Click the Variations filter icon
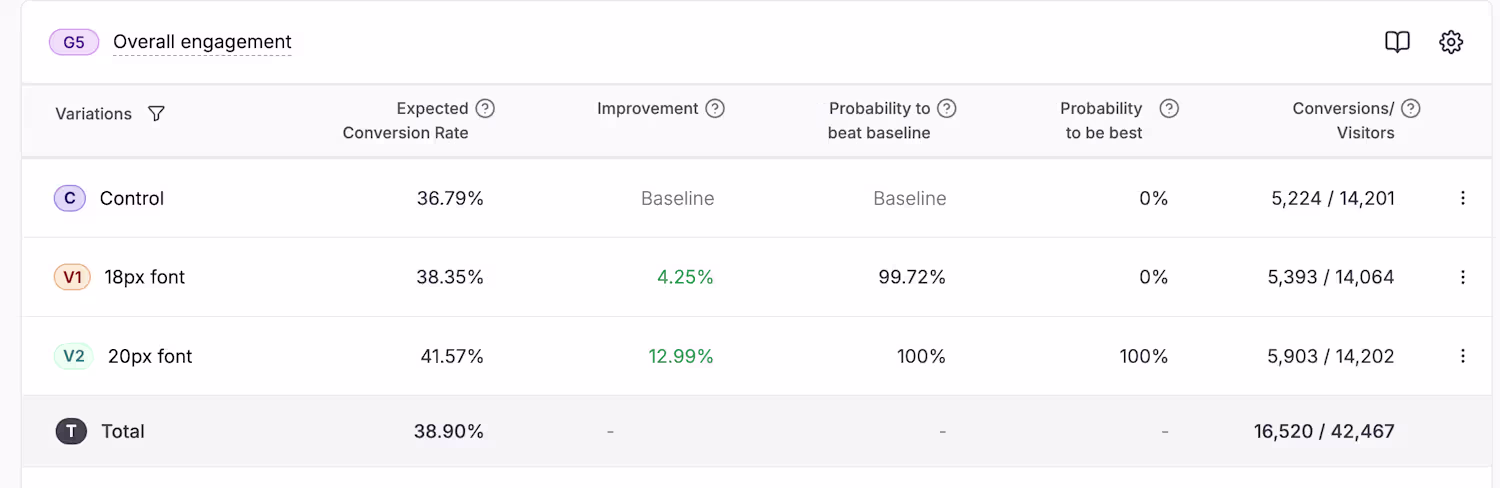The height and width of the screenshot is (488, 1500). (x=156, y=114)
